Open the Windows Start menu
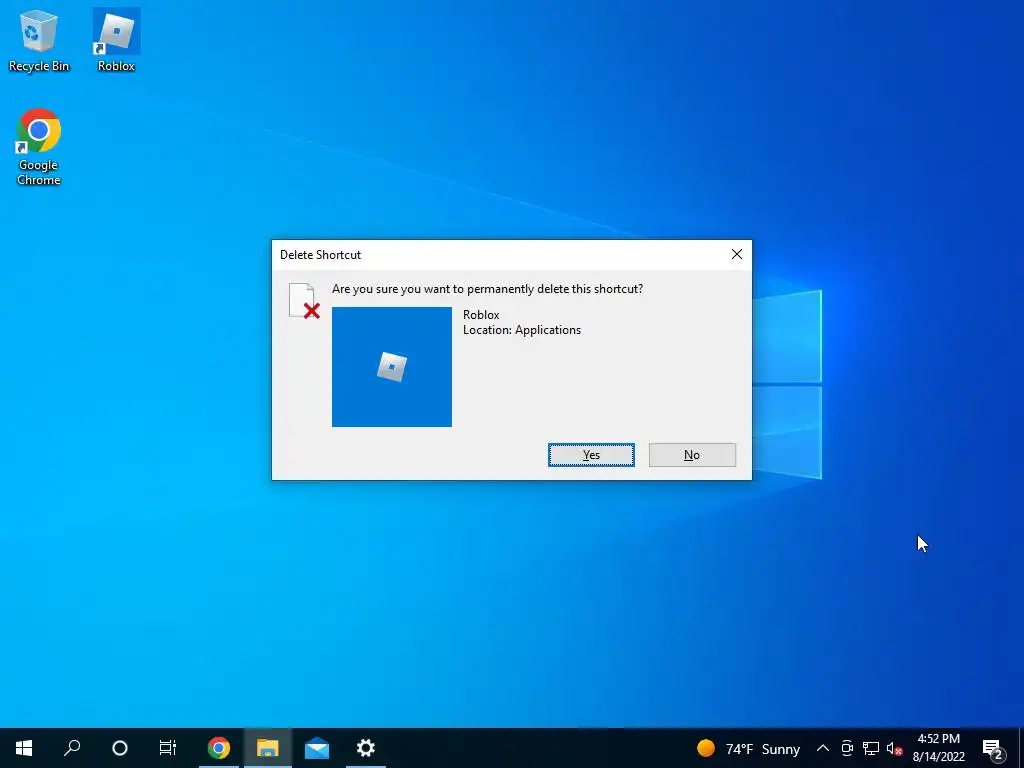This screenshot has height=768, width=1024. (x=24, y=748)
